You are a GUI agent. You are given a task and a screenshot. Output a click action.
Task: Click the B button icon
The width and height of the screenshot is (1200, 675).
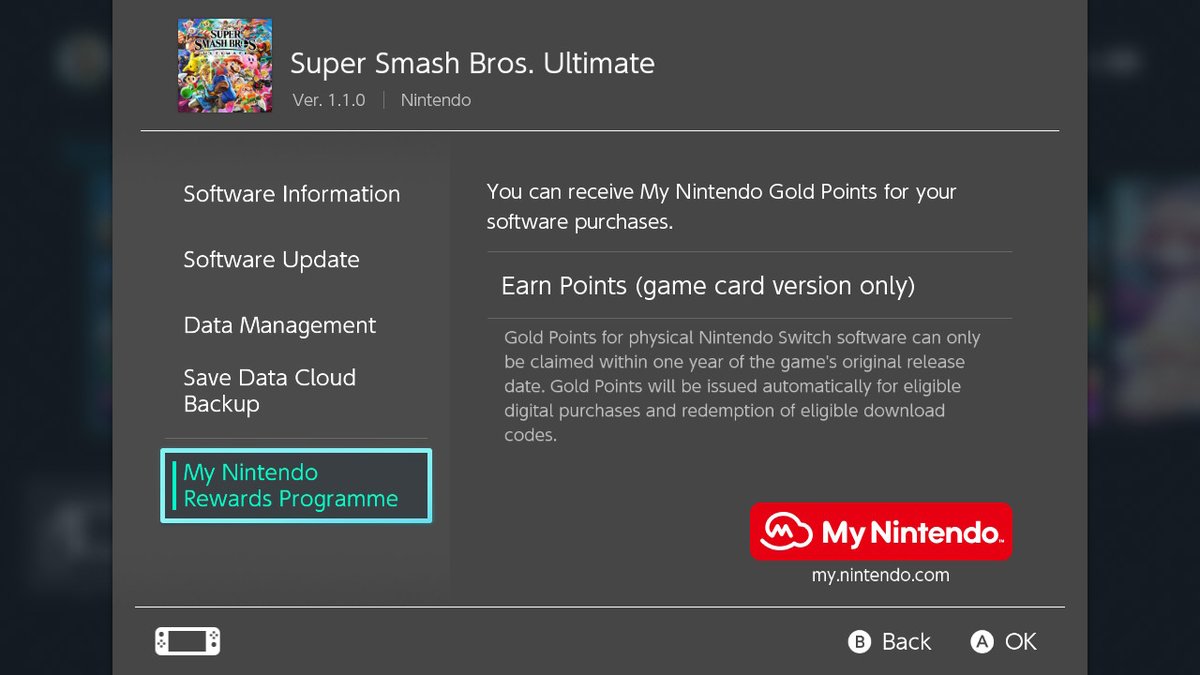859,642
